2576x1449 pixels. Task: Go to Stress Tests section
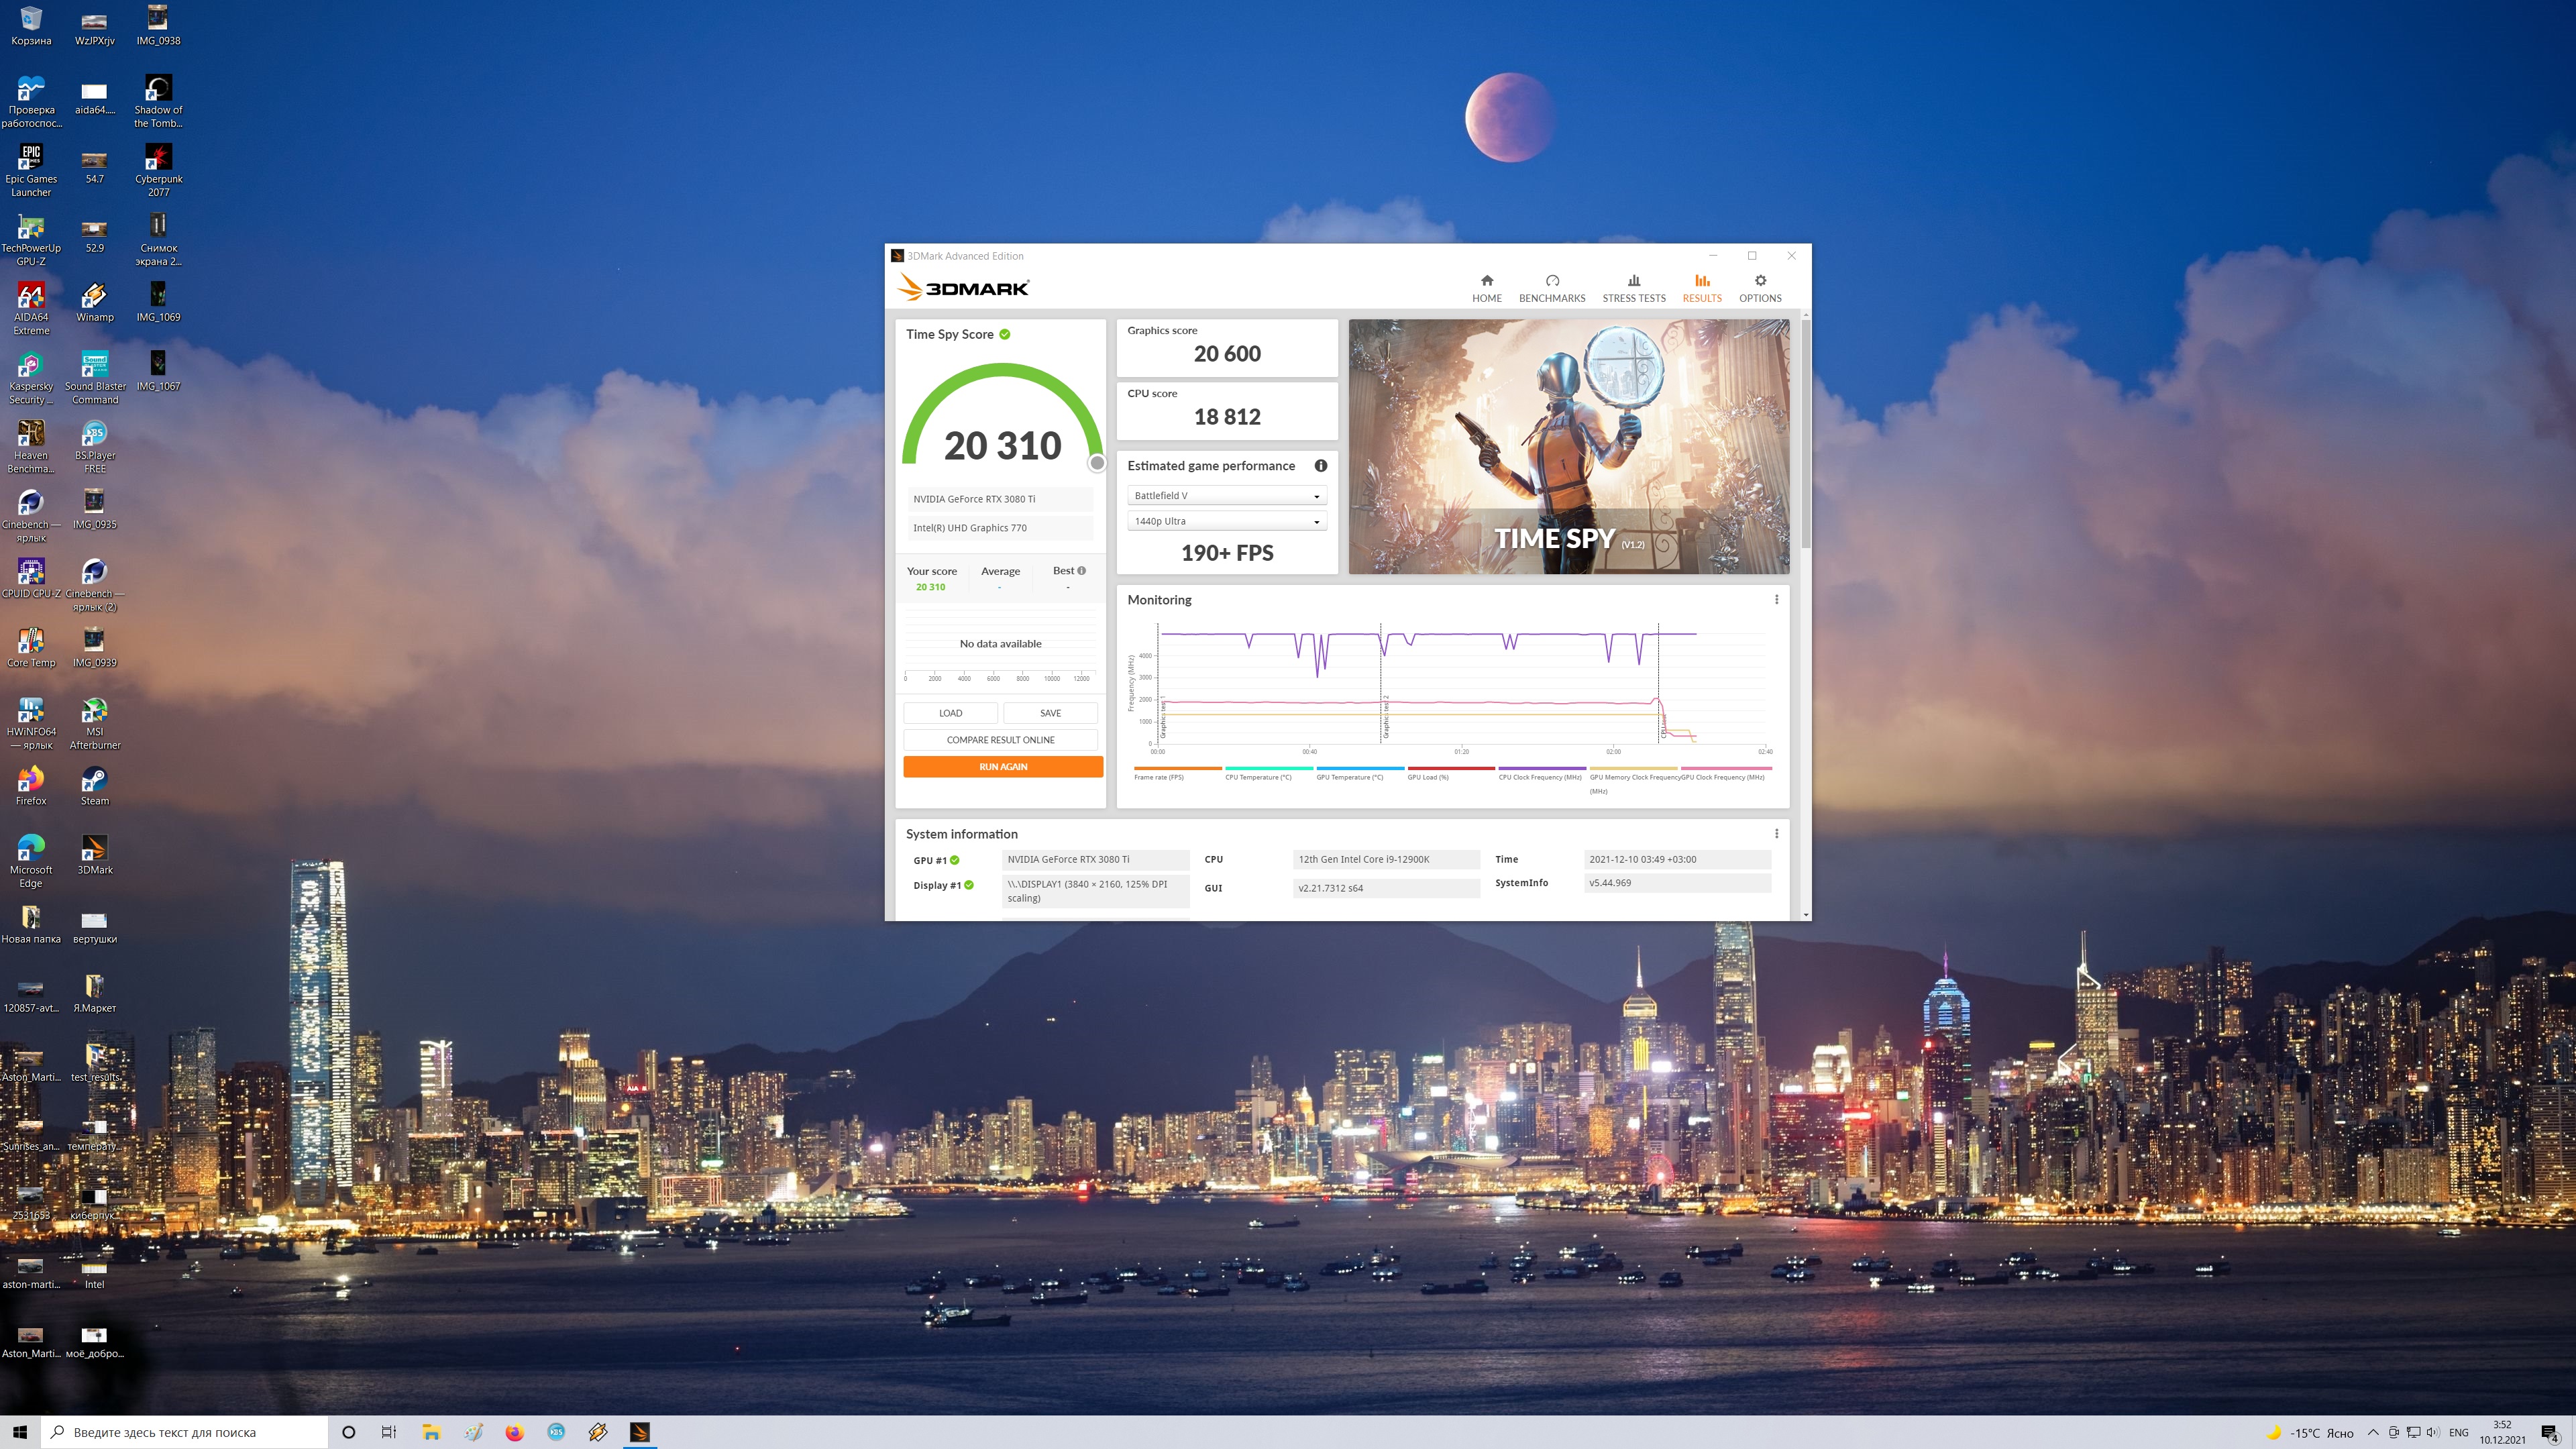pyautogui.click(x=1633, y=288)
